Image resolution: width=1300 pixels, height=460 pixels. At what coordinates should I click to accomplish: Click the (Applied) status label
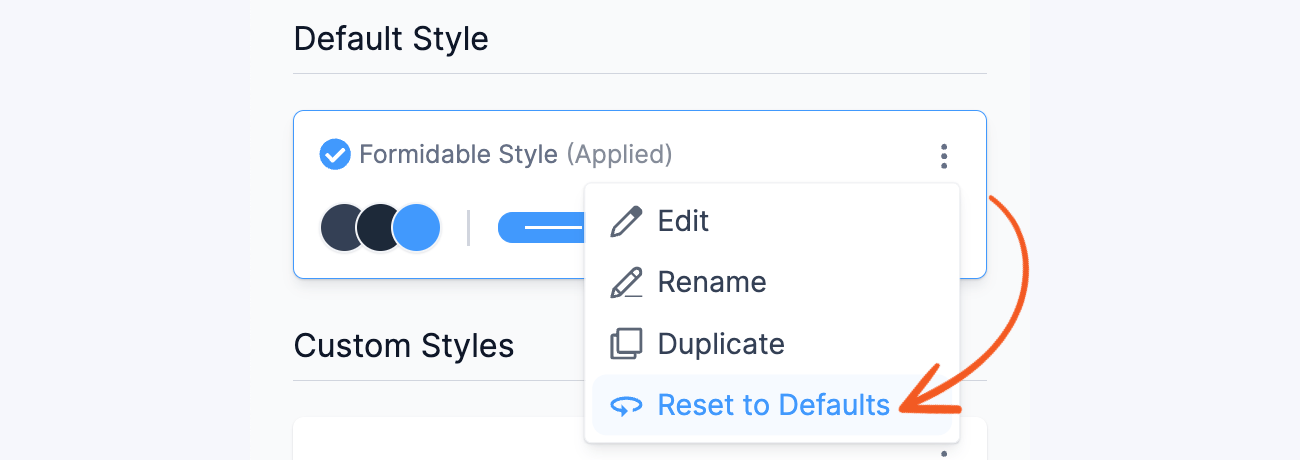(620, 155)
